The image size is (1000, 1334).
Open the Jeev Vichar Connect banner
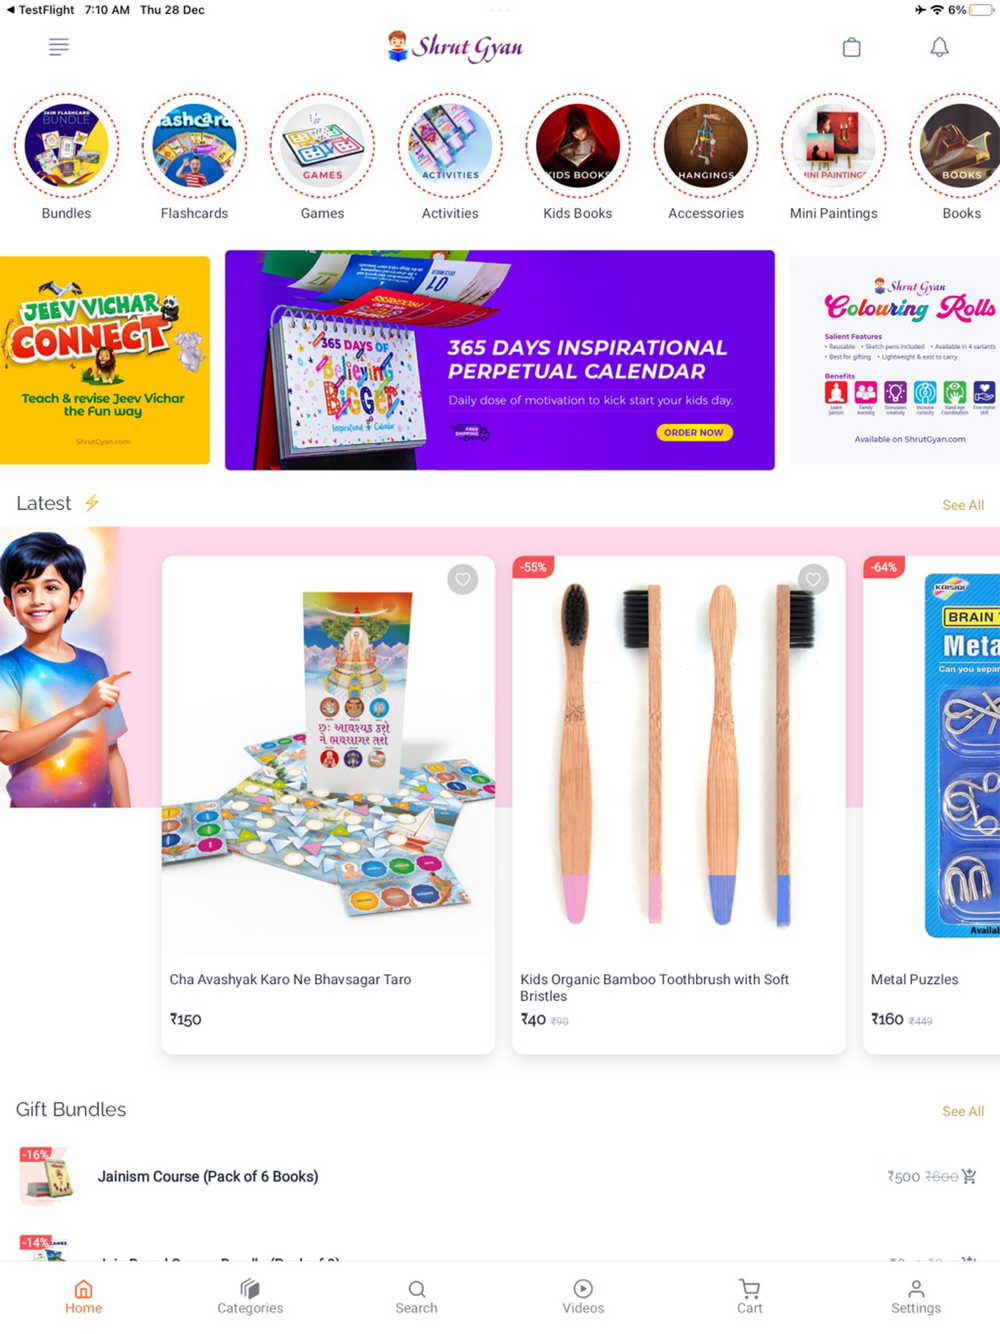pyautogui.click(x=105, y=360)
